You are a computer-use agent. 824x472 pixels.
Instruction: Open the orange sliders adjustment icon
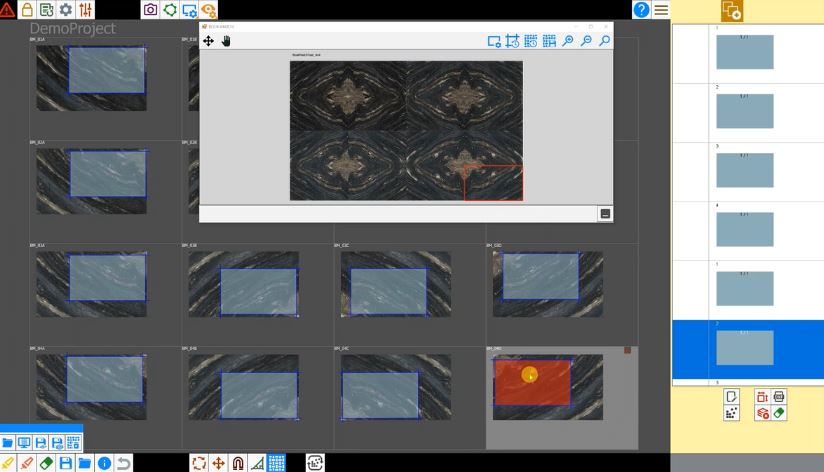pyautogui.click(x=85, y=9)
